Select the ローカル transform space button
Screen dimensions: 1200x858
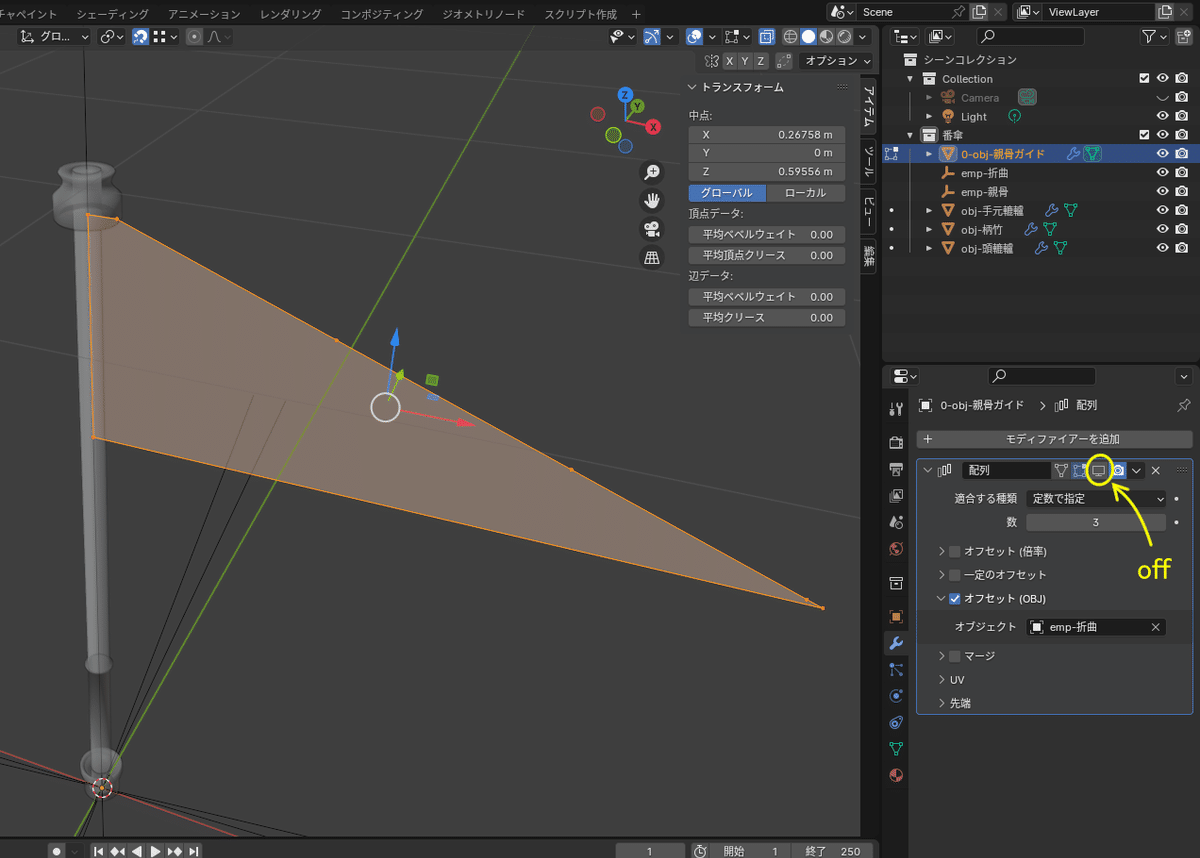pyautogui.click(x=806, y=193)
